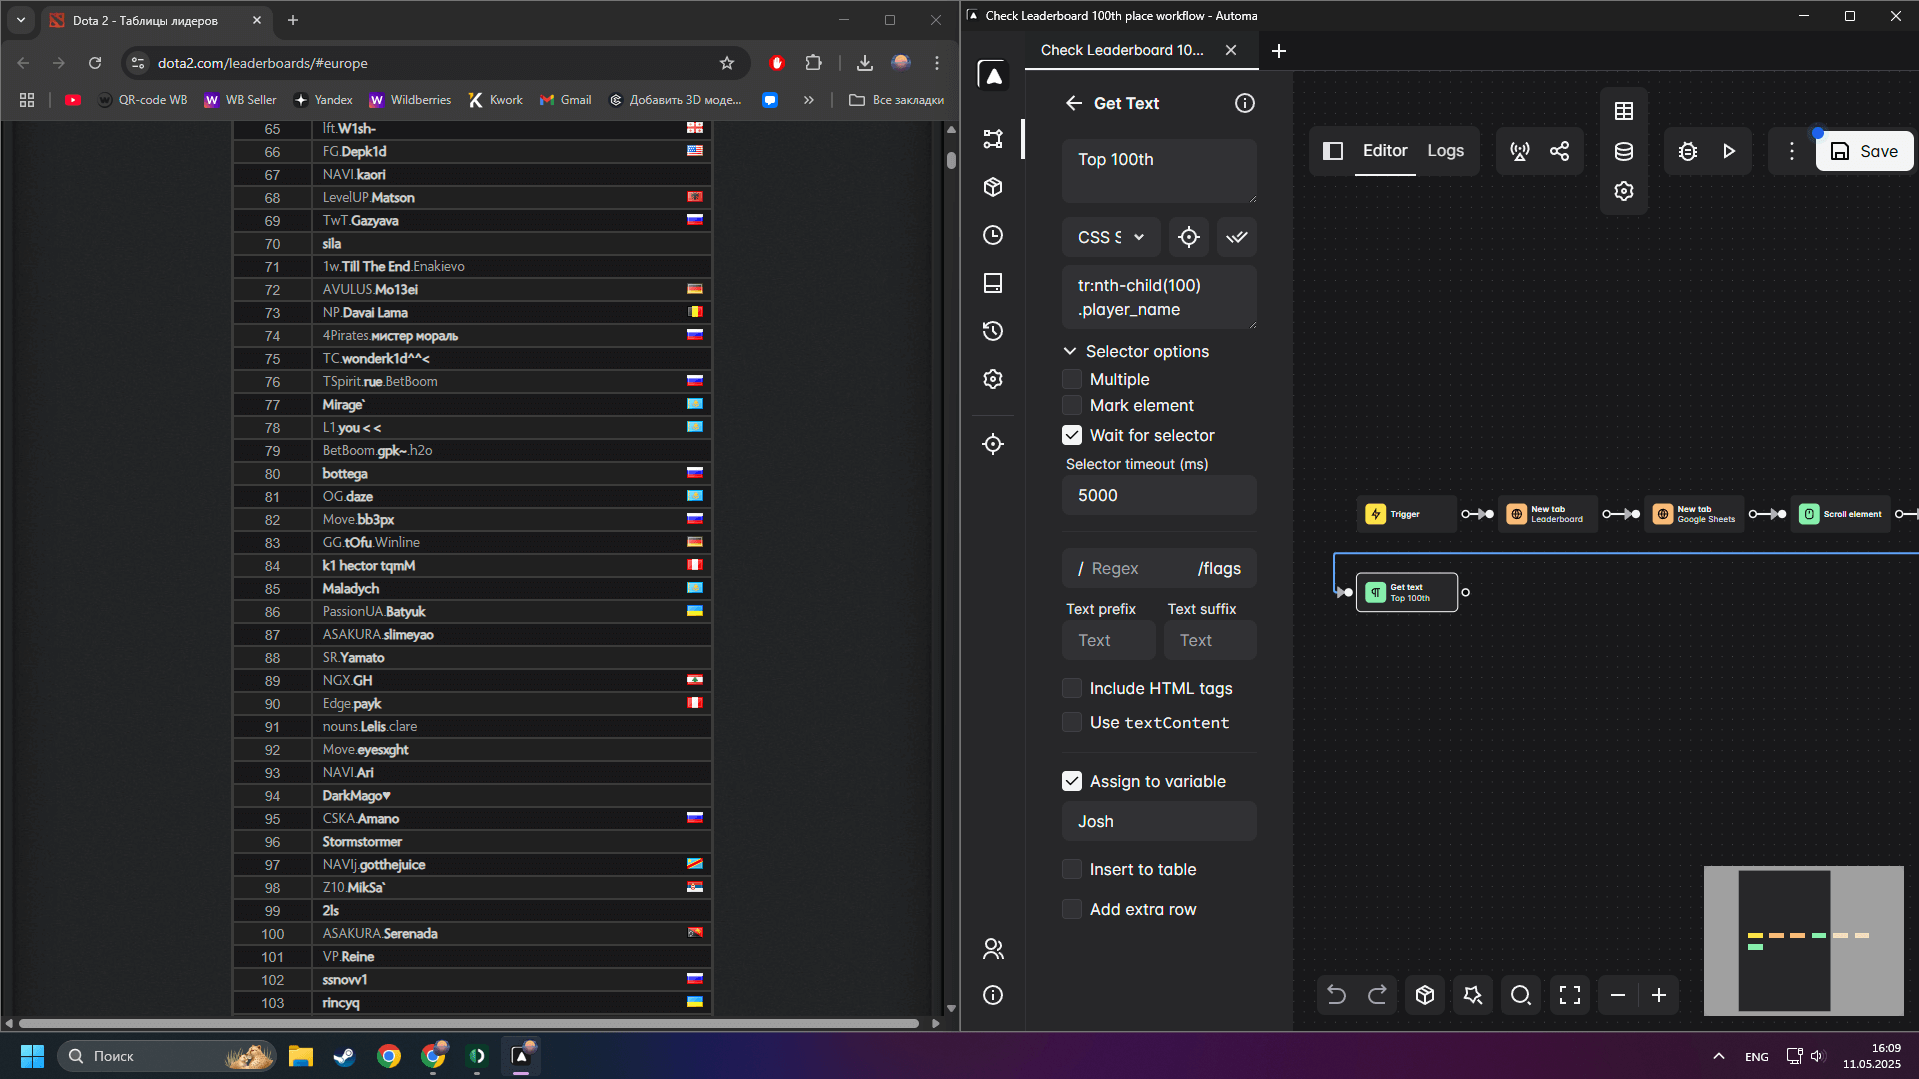Open Wildberries bookmark
Screen dimensions: 1919x1079
pos(410,100)
